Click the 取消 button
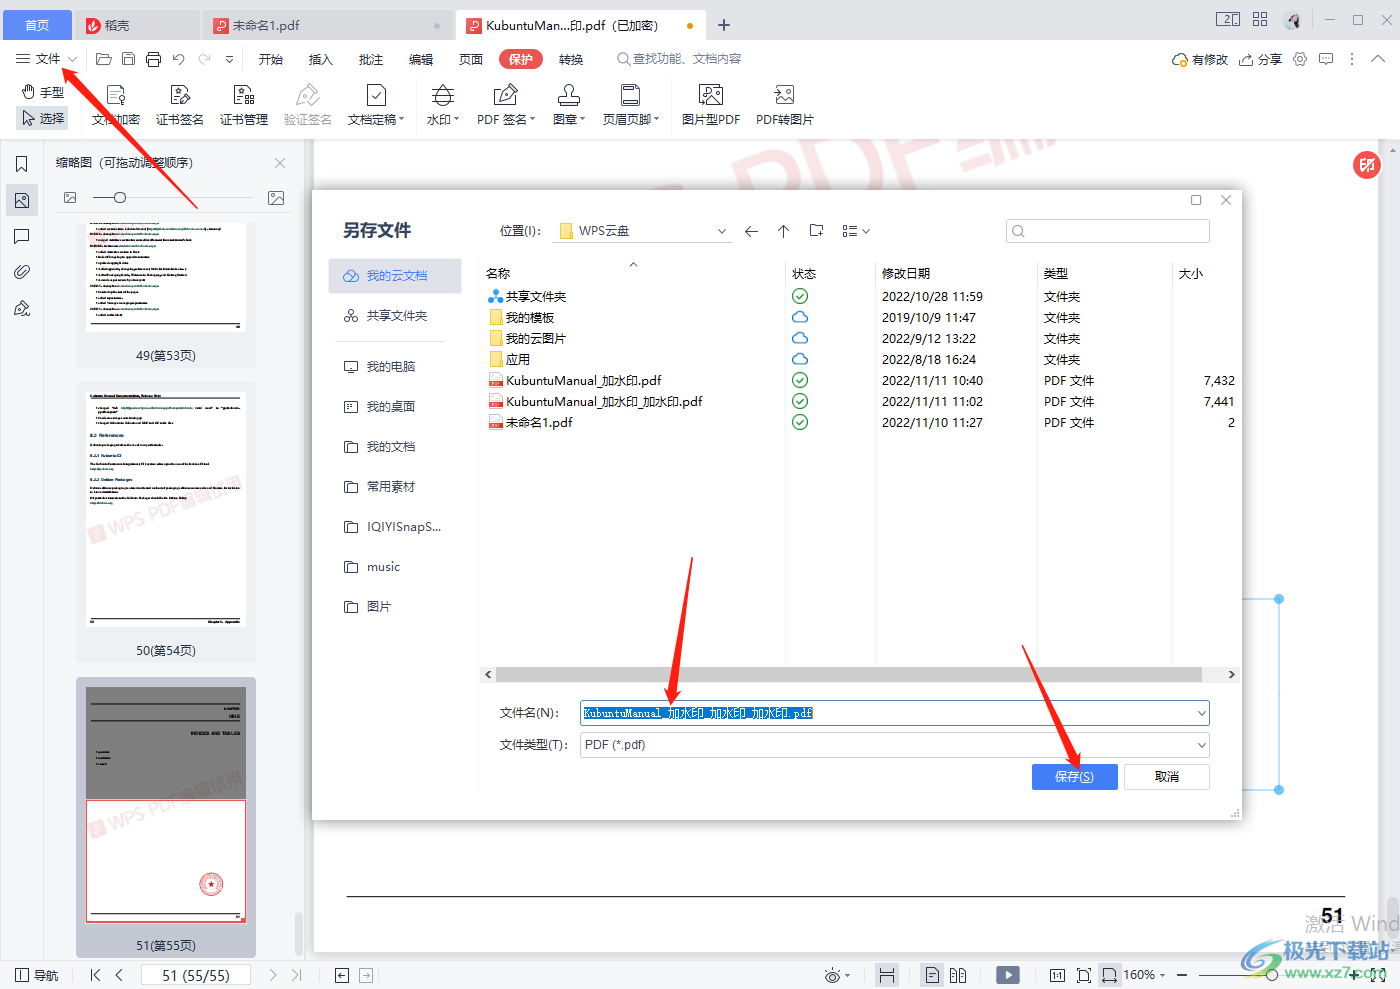 [1166, 777]
